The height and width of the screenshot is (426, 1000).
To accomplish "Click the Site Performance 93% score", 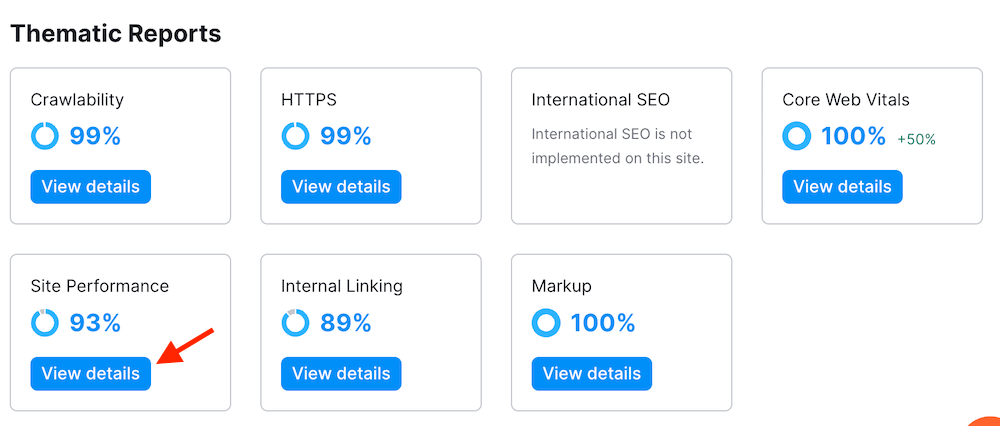I will [95, 323].
